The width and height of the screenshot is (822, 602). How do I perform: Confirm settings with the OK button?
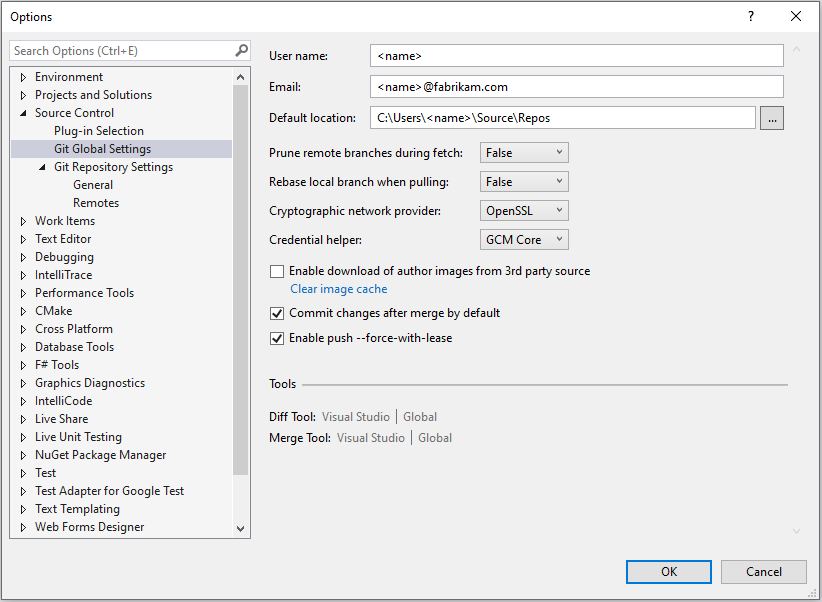(x=668, y=572)
